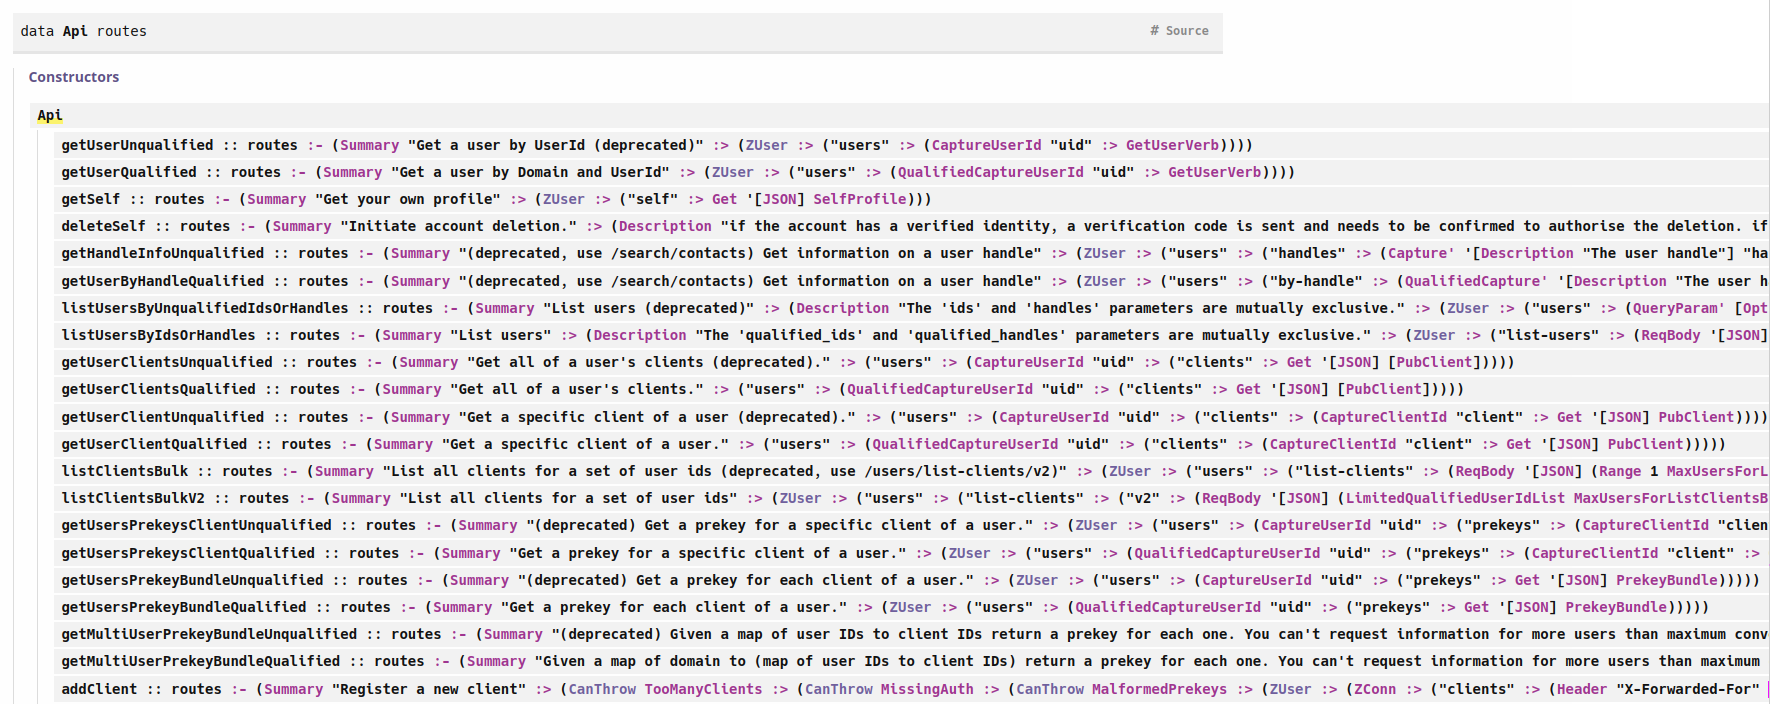Click the getMultiUserPrekeyBundleUnqualified field name
The height and width of the screenshot is (704, 1770).
click(209, 634)
